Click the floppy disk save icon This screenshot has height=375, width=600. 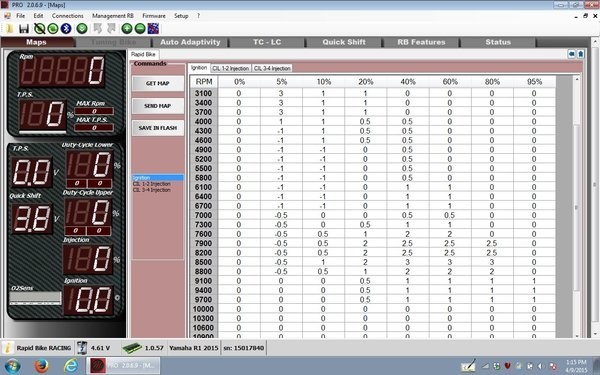[x=24, y=29]
